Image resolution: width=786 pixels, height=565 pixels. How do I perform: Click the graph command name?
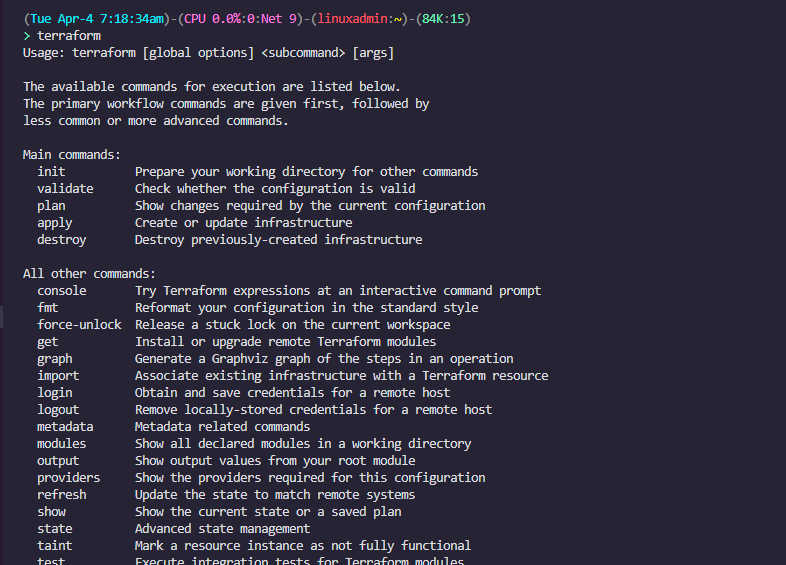coord(55,359)
